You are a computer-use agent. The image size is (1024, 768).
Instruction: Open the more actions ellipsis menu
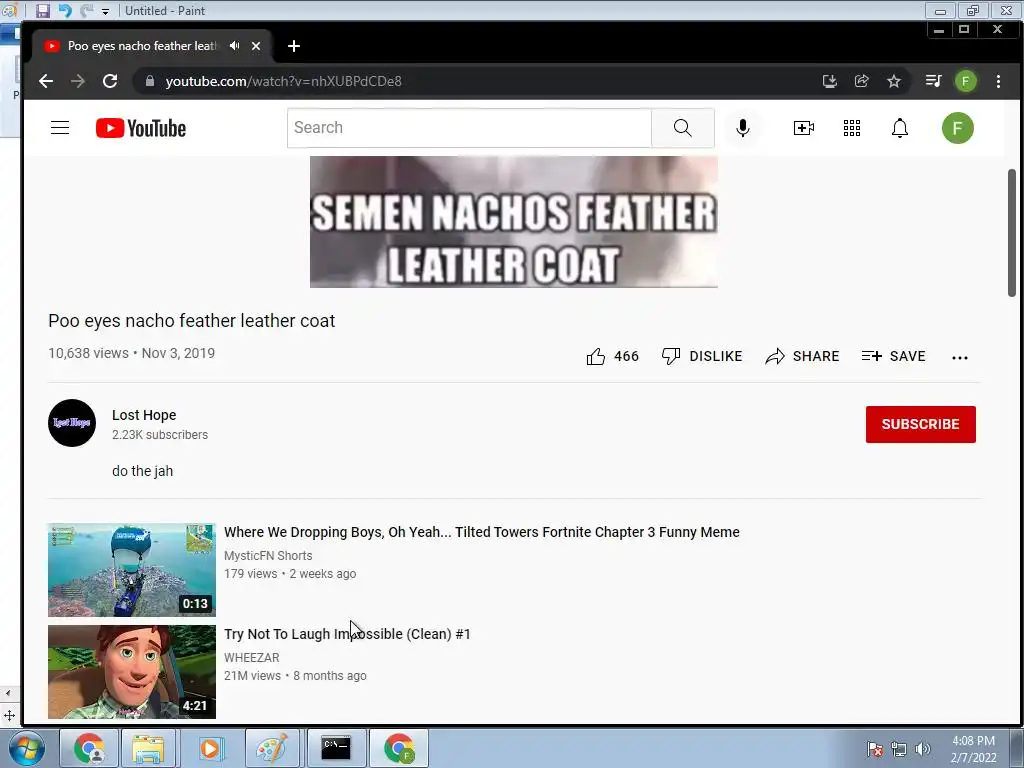(x=959, y=357)
